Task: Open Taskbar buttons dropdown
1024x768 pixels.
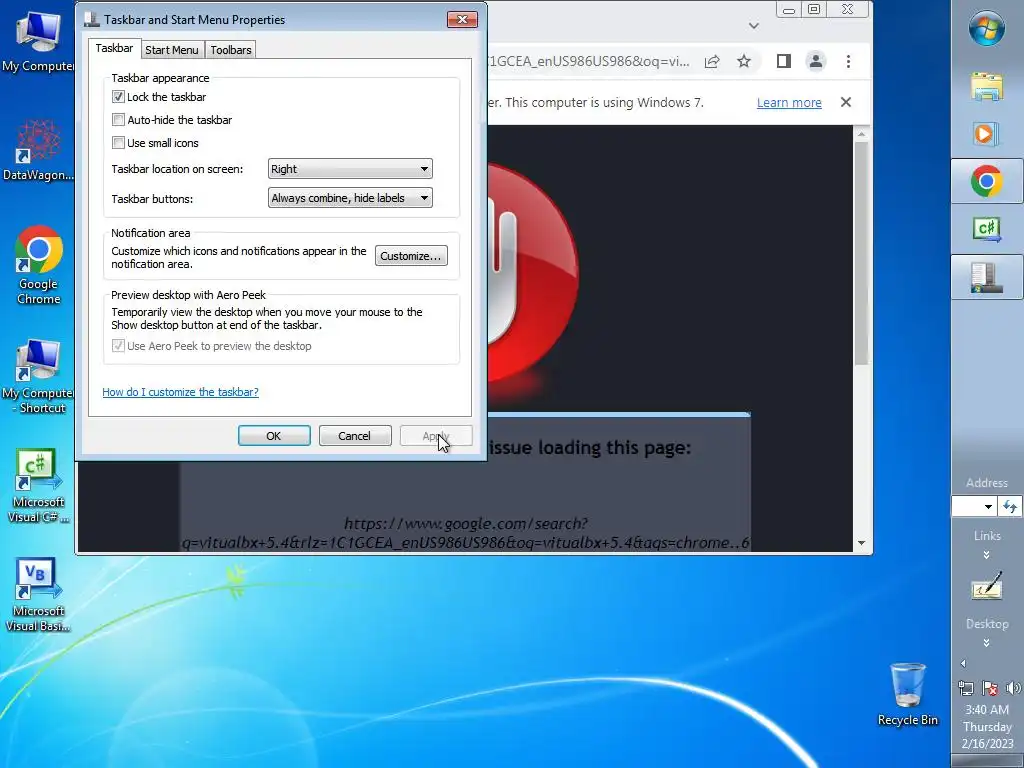Action: coord(350,198)
